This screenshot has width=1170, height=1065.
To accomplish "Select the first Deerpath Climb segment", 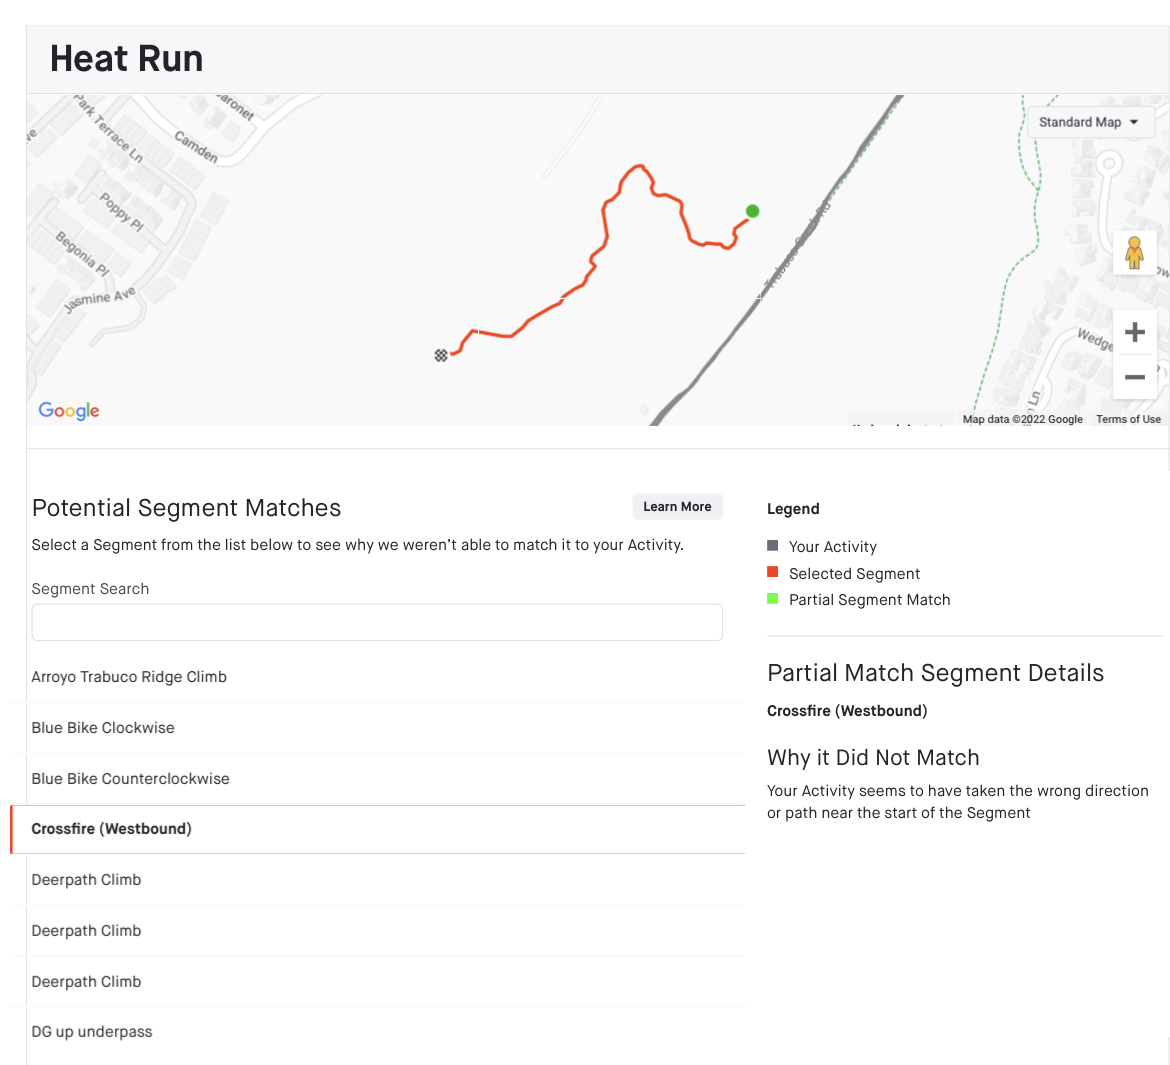I will click(86, 880).
